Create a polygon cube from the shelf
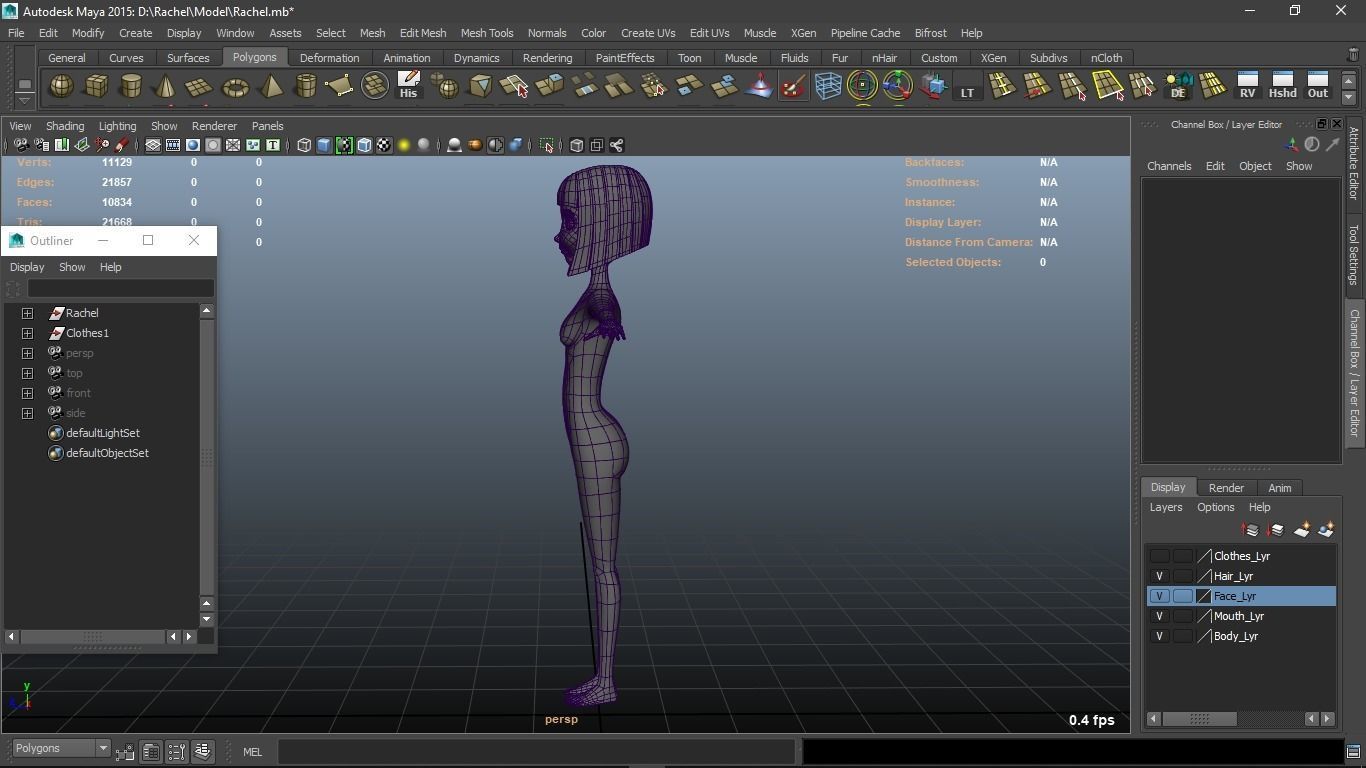The image size is (1366, 768). click(96, 87)
